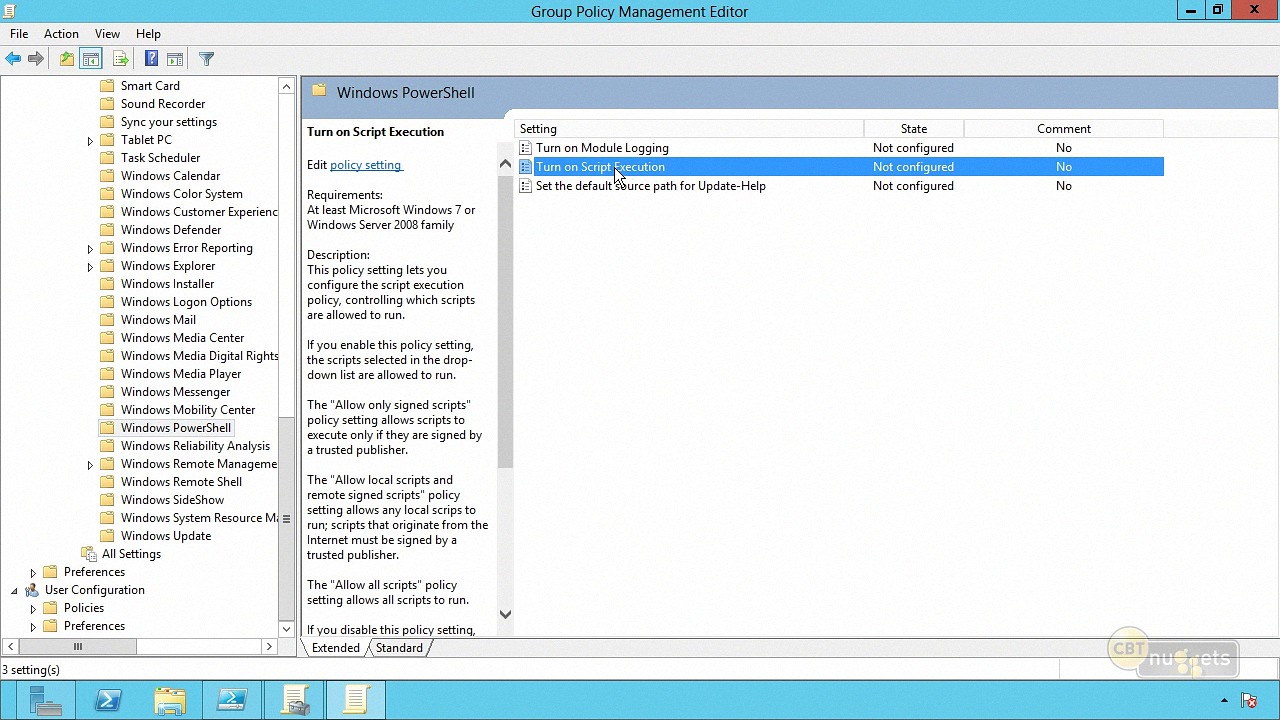This screenshot has width=1280, height=720.
Task: Click the Filter funnel toolbar icon
Action: click(x=207, y=59)
